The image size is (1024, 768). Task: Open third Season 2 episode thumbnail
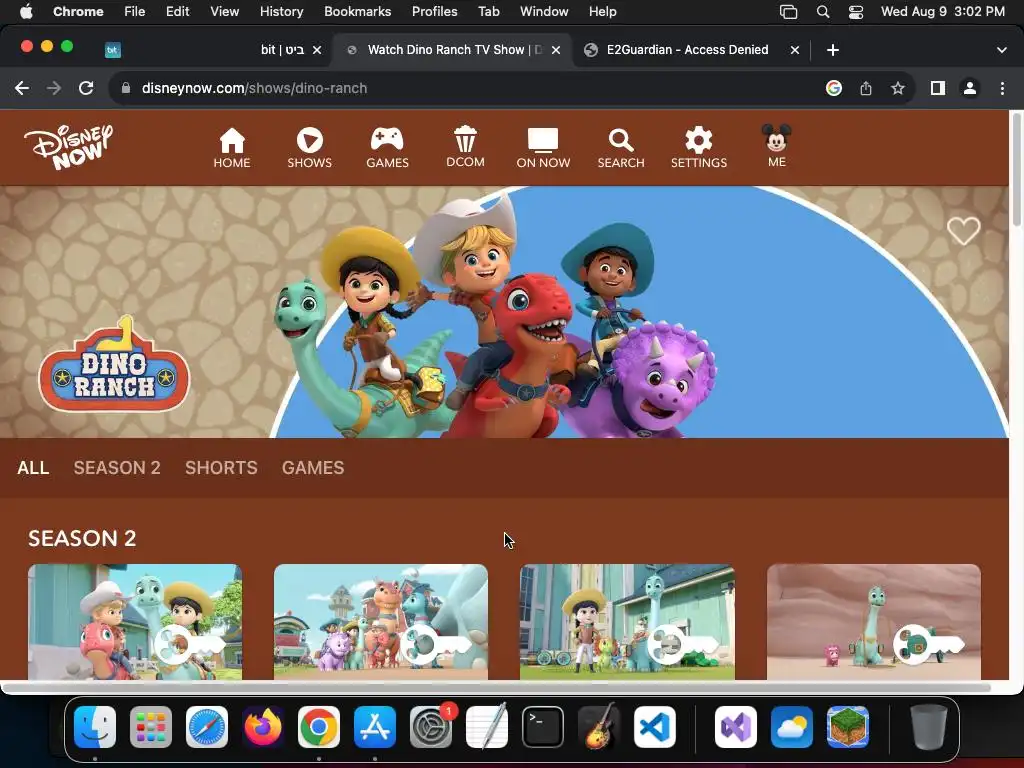pyautogui.click(x=627, y=622)
